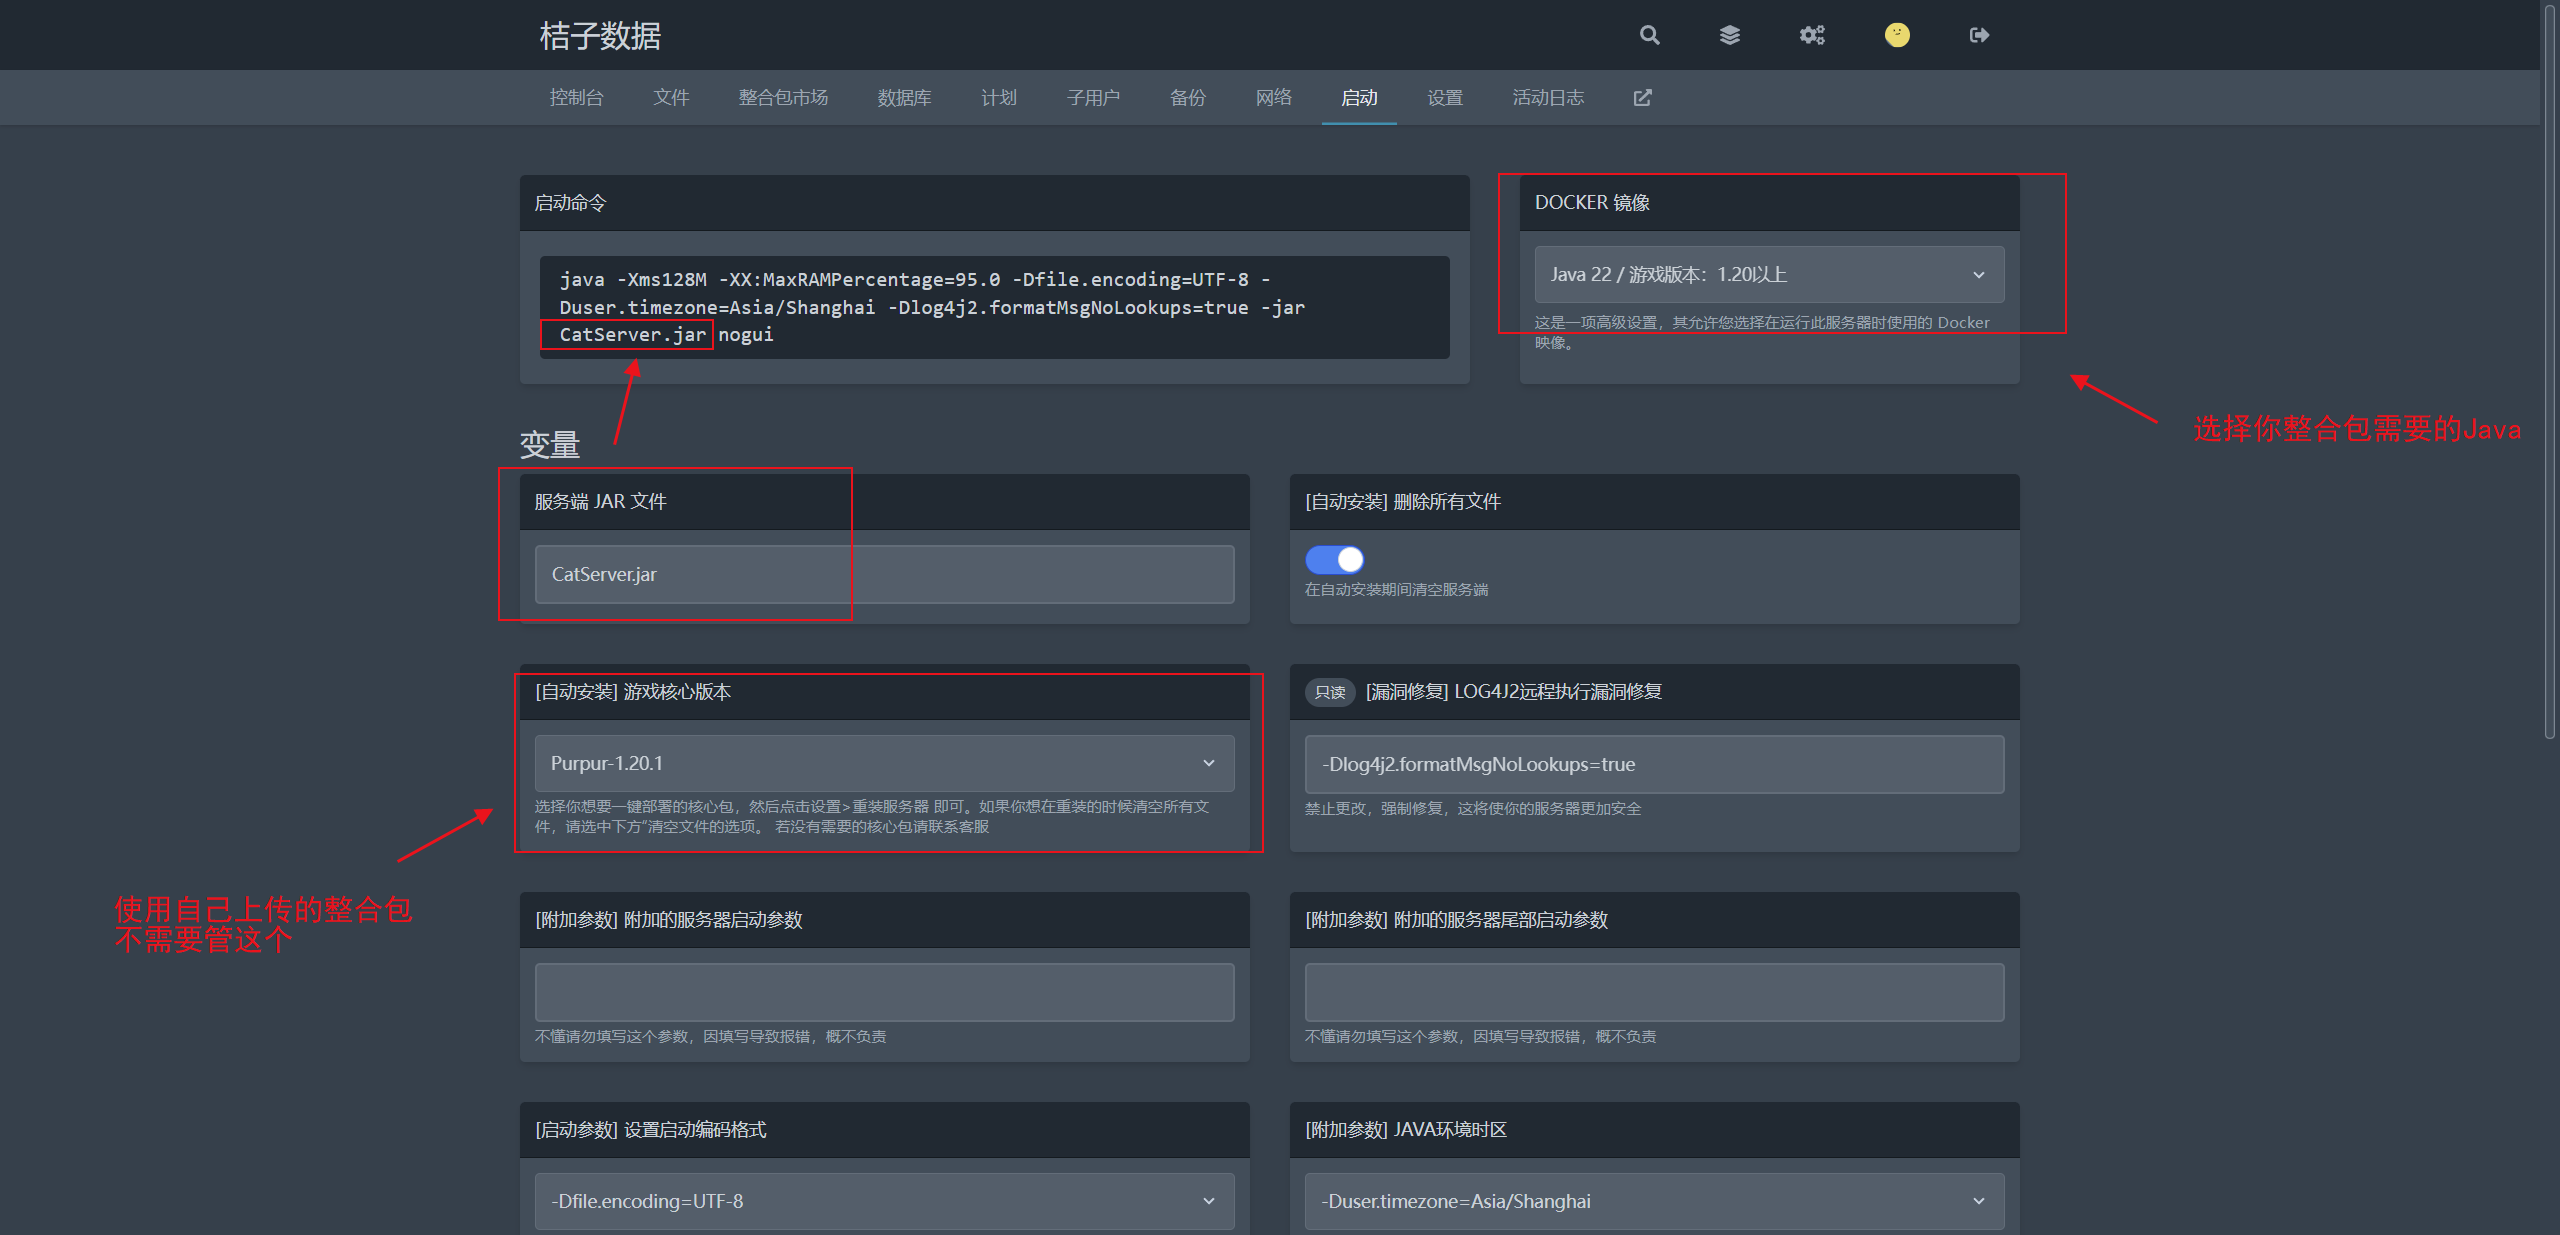Click the logout exit icon
2560x1235 pixels.
pyautogui.click(x=1979, y=35)
